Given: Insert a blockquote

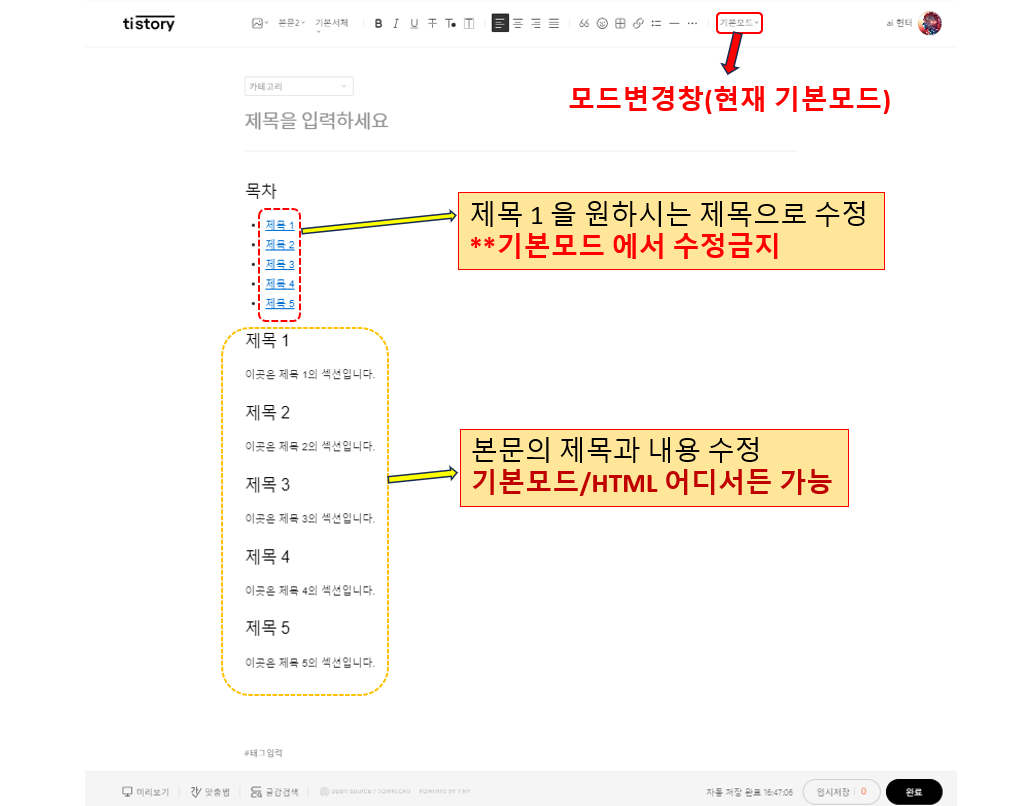Looking at the screenshot, I should click(583, 22).
